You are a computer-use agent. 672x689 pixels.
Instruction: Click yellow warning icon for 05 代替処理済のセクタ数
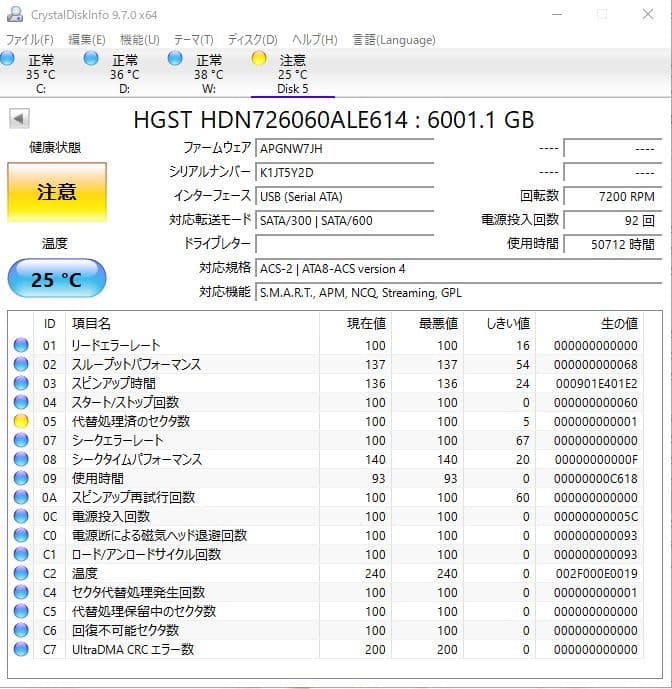coord(21,421)
